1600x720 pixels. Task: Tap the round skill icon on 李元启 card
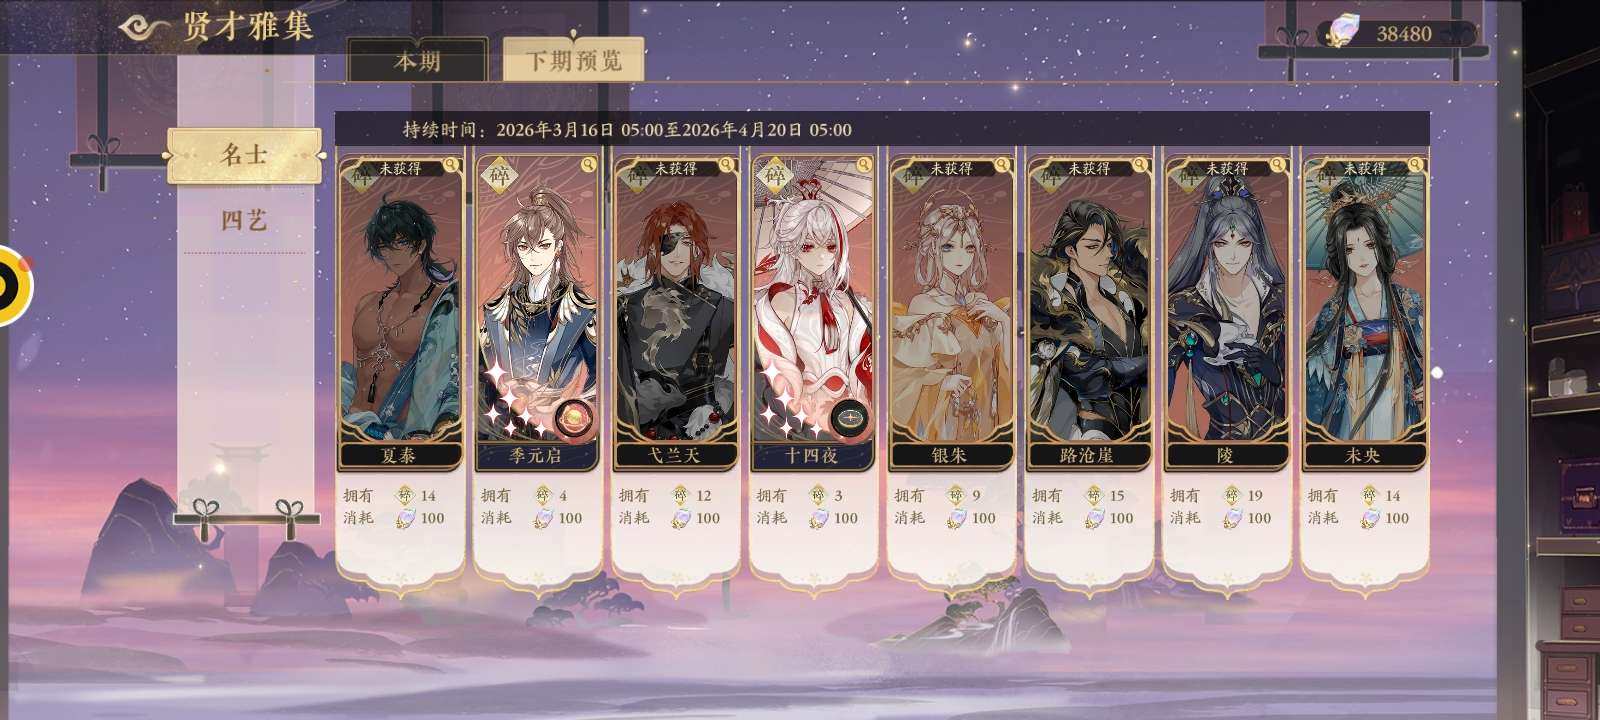(x=574, y=418)
